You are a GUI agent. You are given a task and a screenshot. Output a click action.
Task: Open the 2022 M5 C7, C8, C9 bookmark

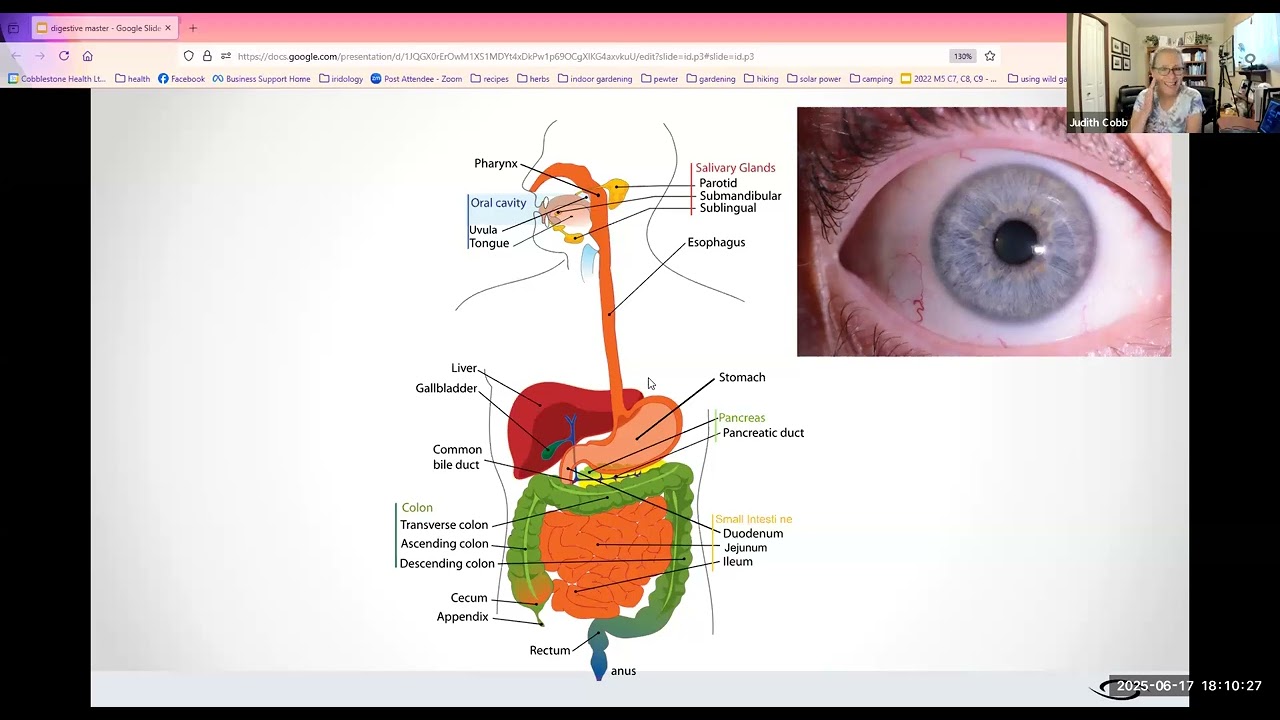coord(949,79)
